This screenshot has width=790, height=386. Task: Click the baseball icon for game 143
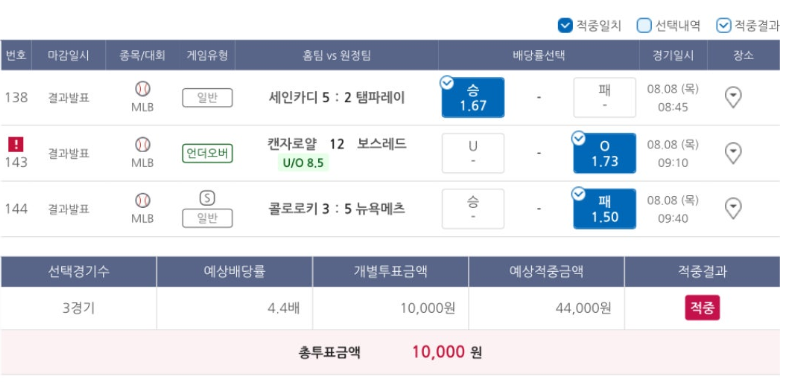(143, 145)
